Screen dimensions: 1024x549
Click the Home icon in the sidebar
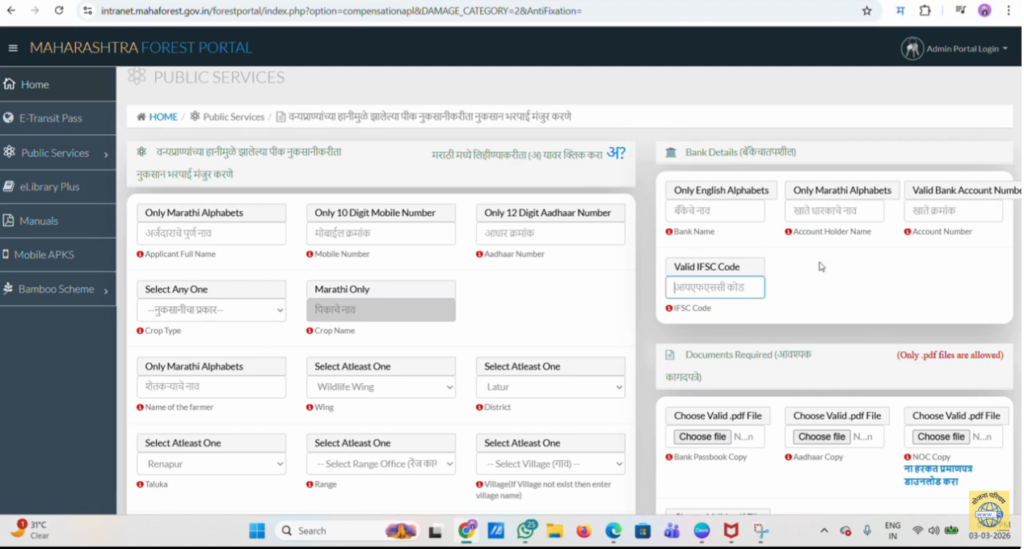(x=10, y=84)
